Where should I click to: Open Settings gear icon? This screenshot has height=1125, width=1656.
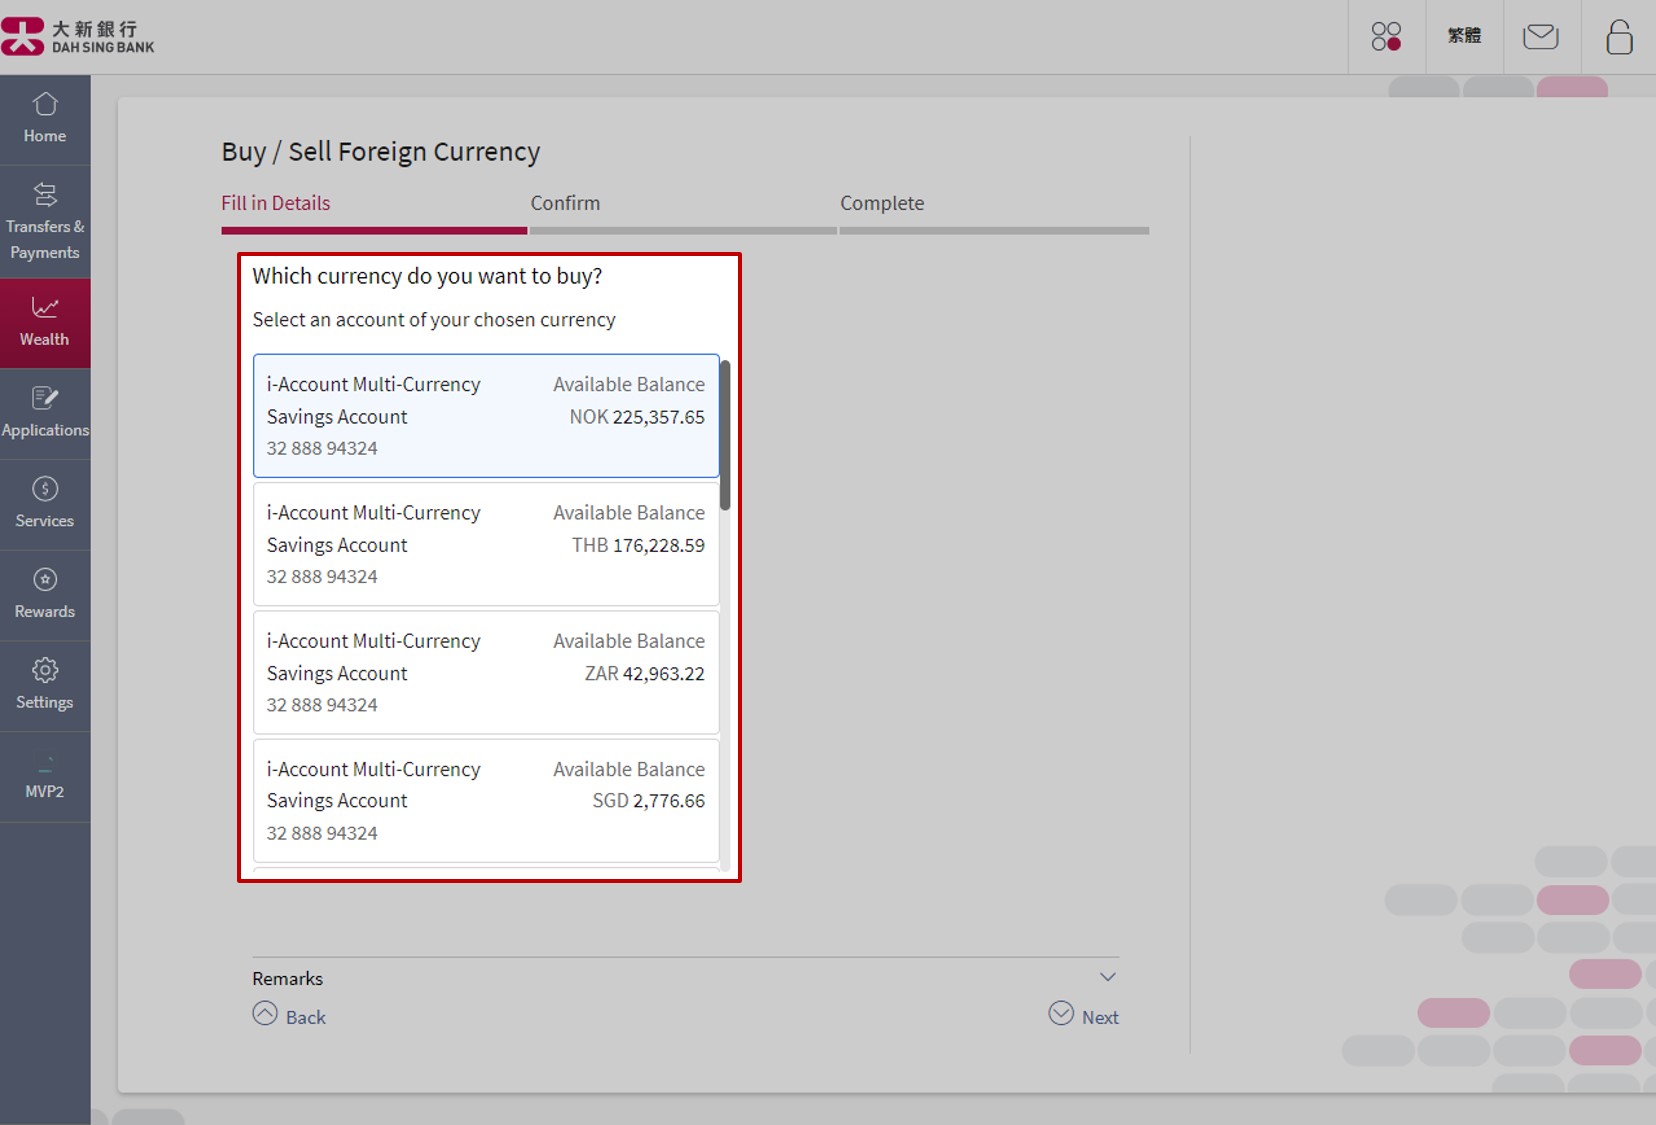(x=45, y=670)
